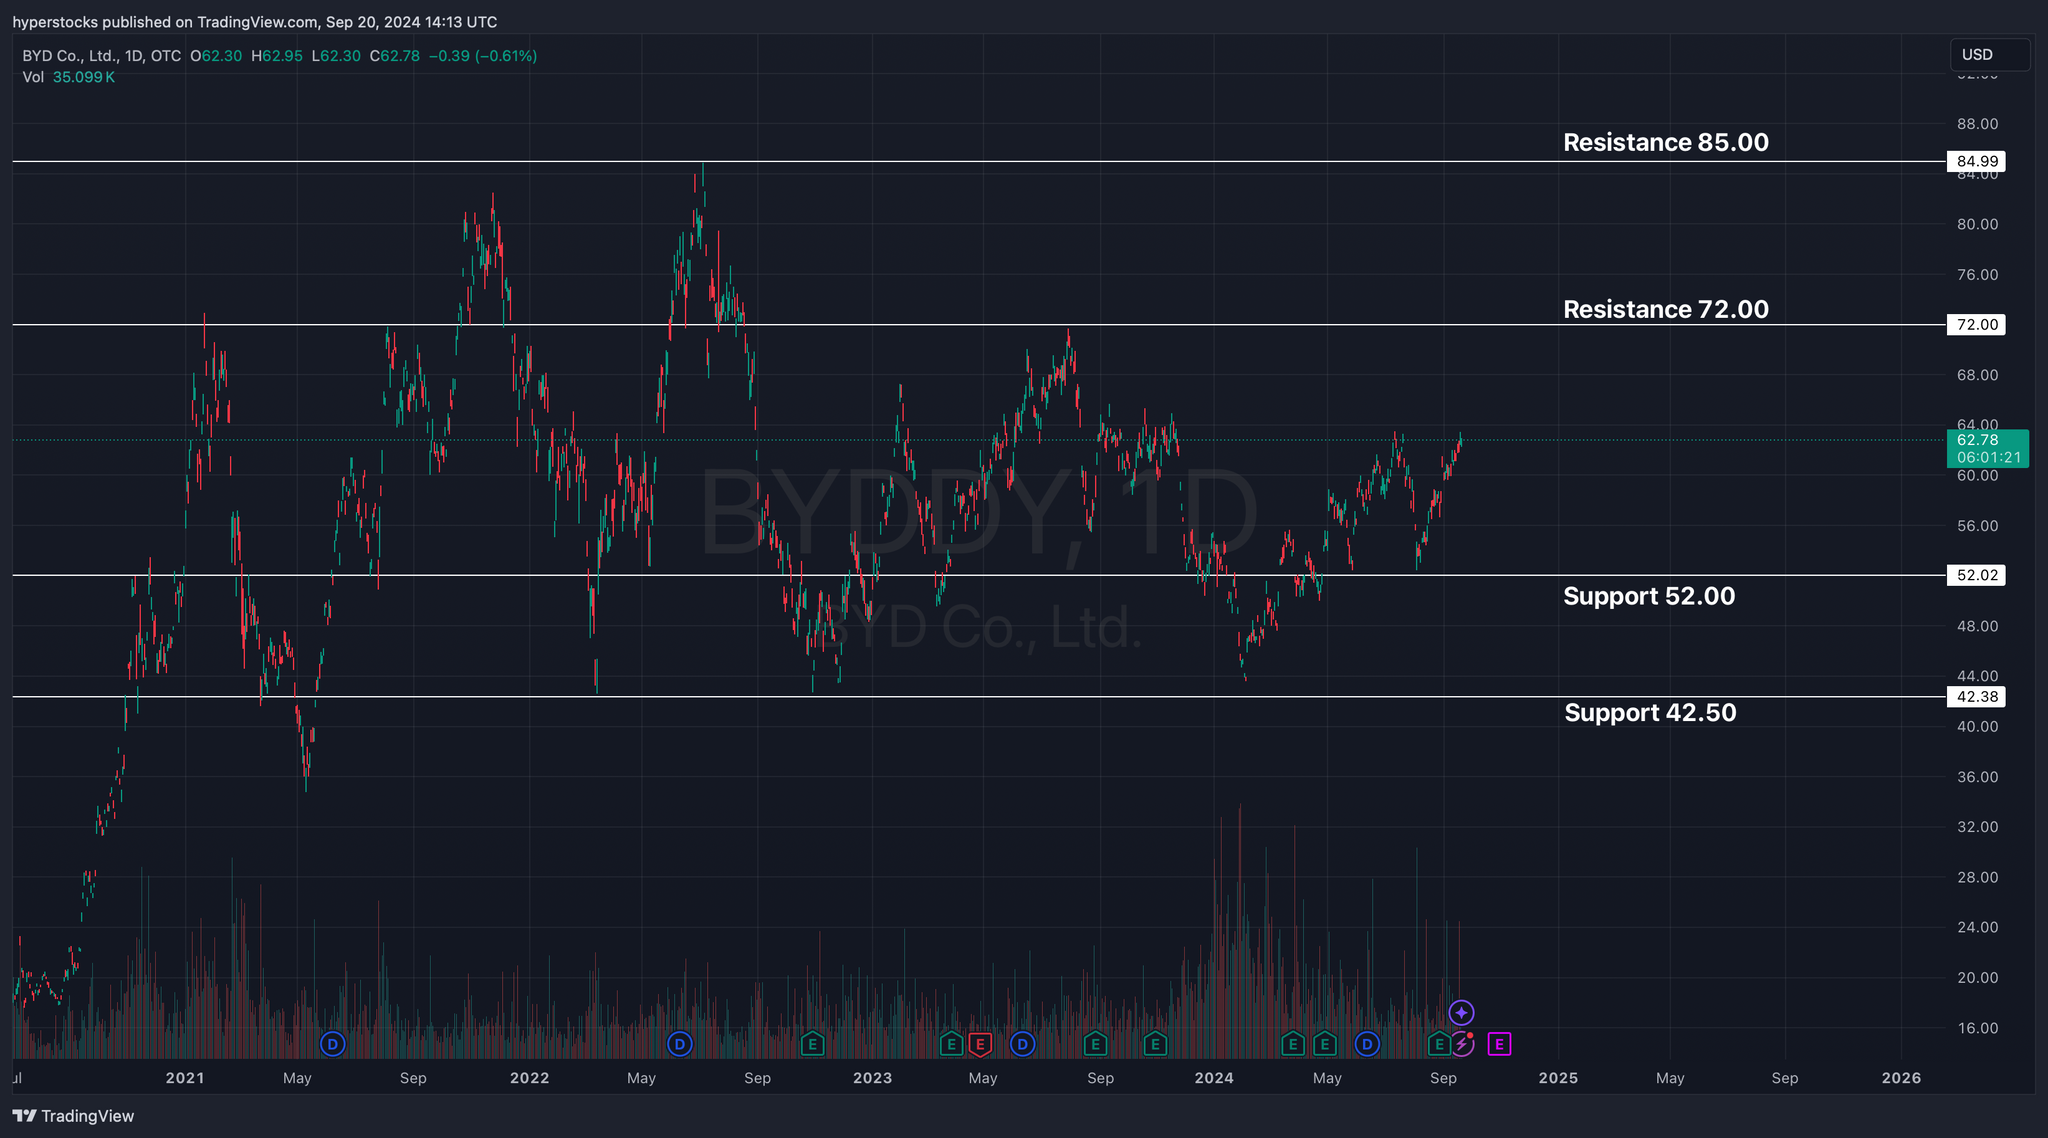This screenshot has width=2048, height=1138.
Task: Click the 2025 label on time axis
Action: click(x=1557, y=1078)
